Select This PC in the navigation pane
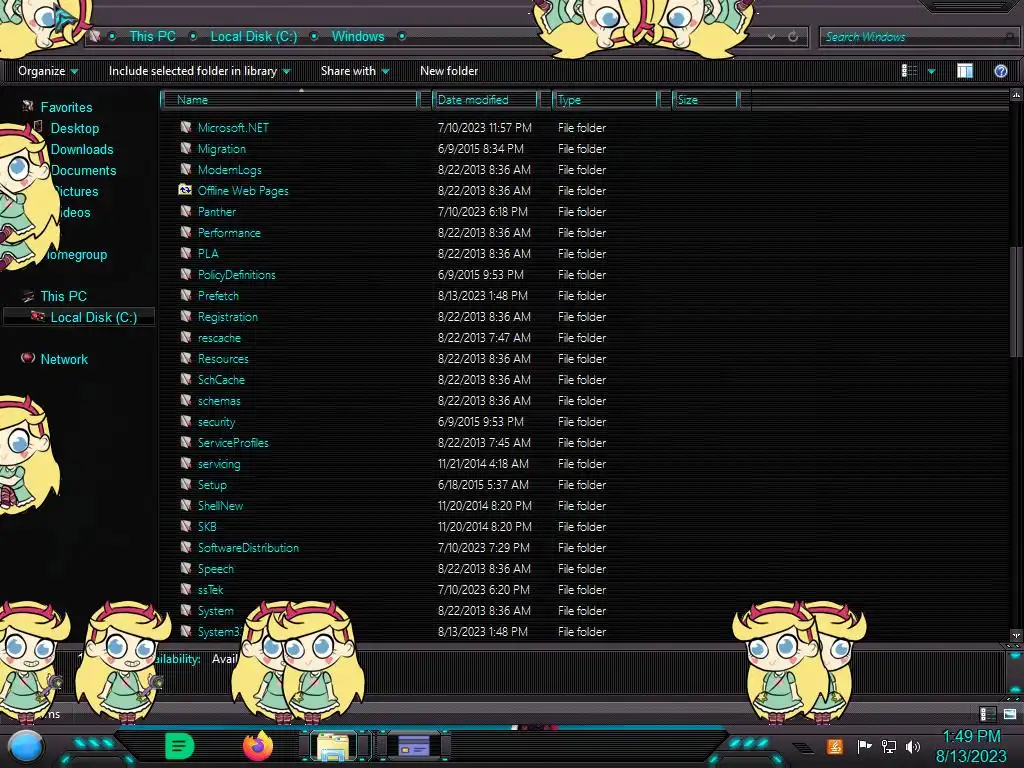This screenshot has height=768, width=1024. pos(63,296)
